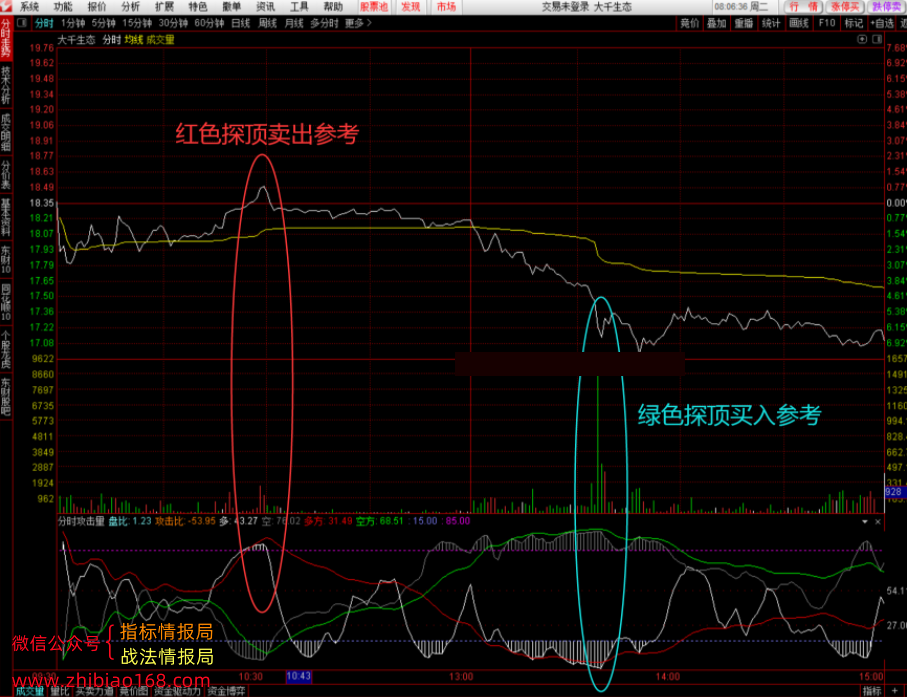907x697 pixels.
Task: Open the indicator panel dropdown arrow
Action: 865,522
